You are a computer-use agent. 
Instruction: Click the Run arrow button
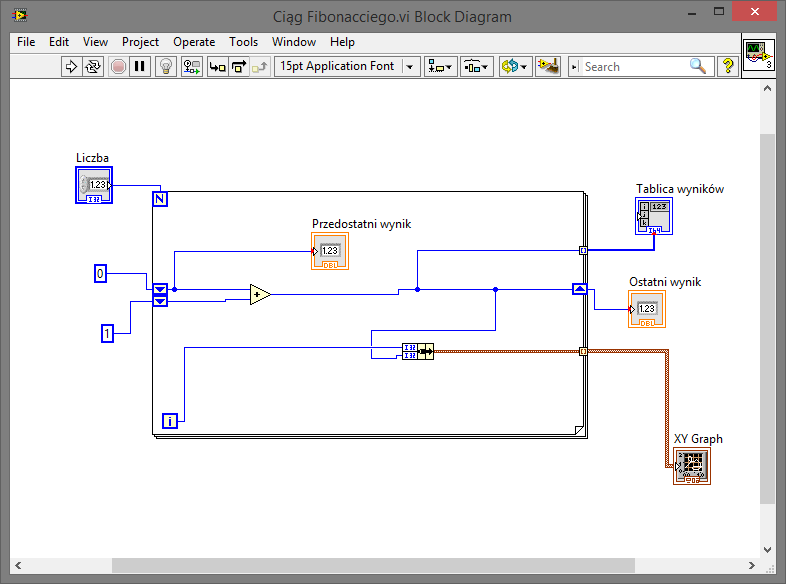click(x=71, y=67)
